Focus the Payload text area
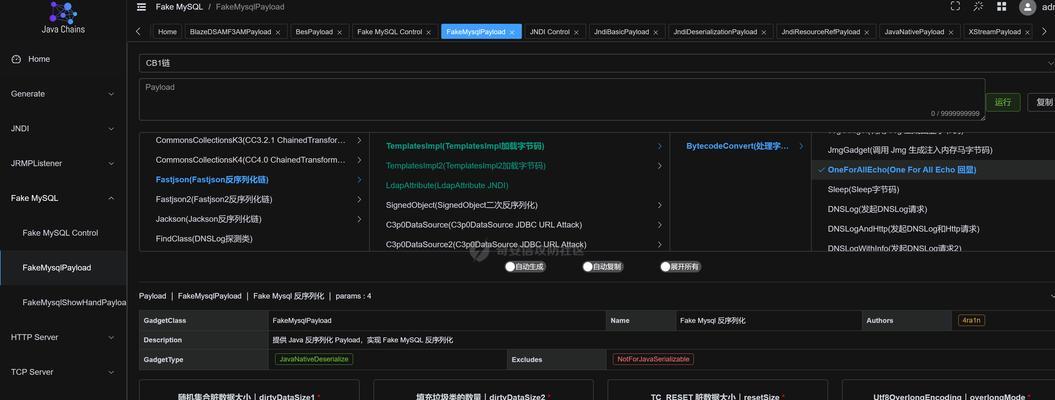This screenshot has width=1055, height=400. pos(562,99)
